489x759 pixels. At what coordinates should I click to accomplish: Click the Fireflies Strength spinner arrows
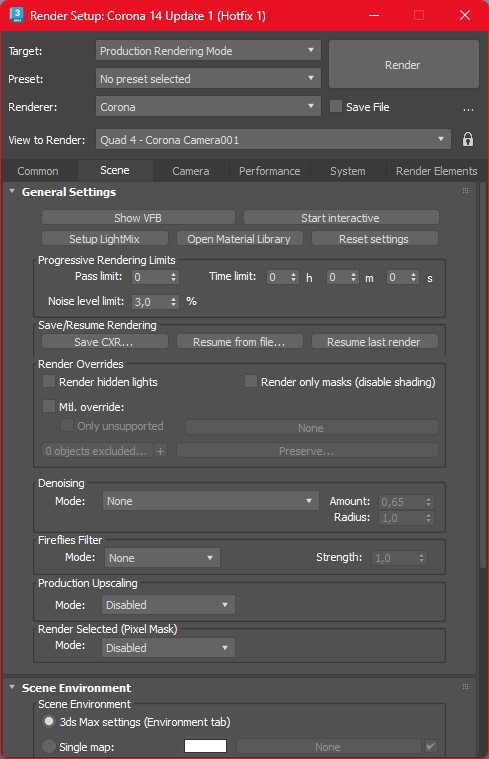click(422, 558)
